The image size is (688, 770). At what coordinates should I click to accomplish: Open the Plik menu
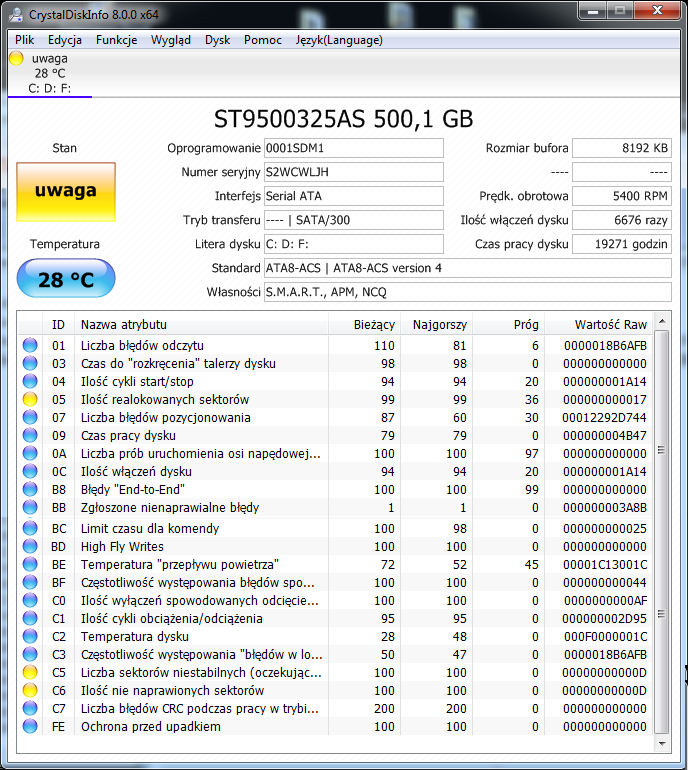(25, 40)
